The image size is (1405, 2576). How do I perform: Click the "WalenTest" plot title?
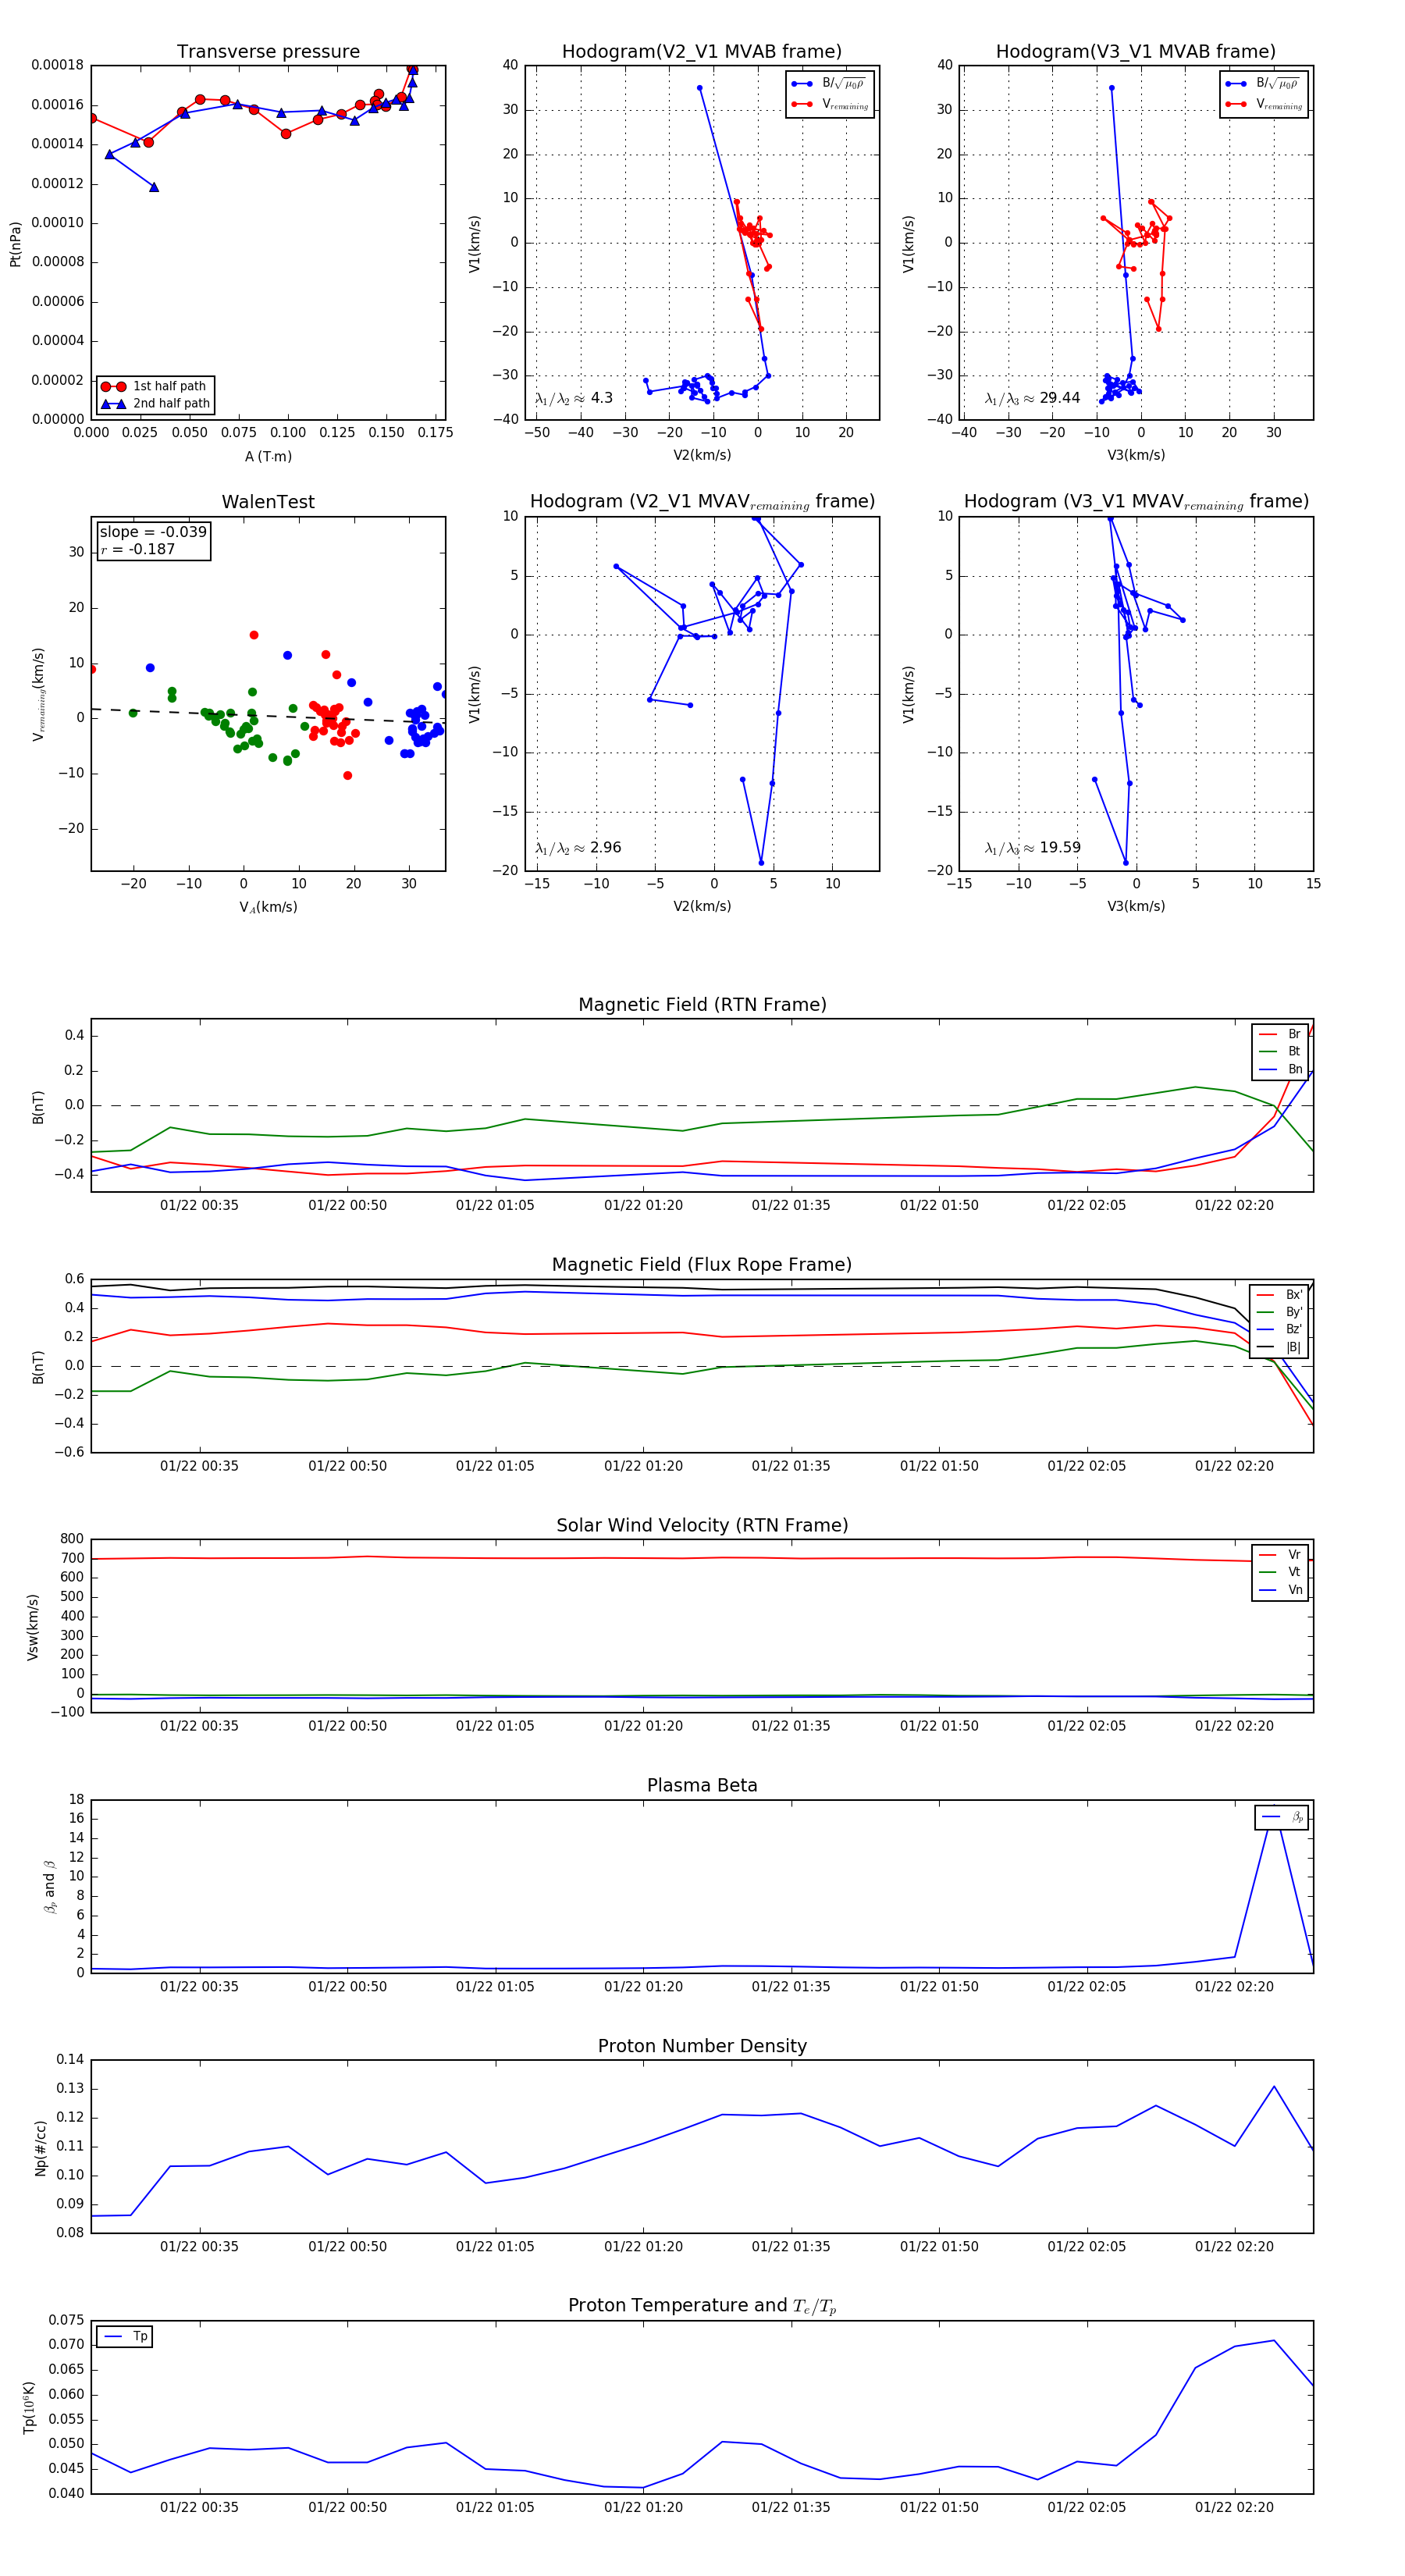(x=268, y=502)
